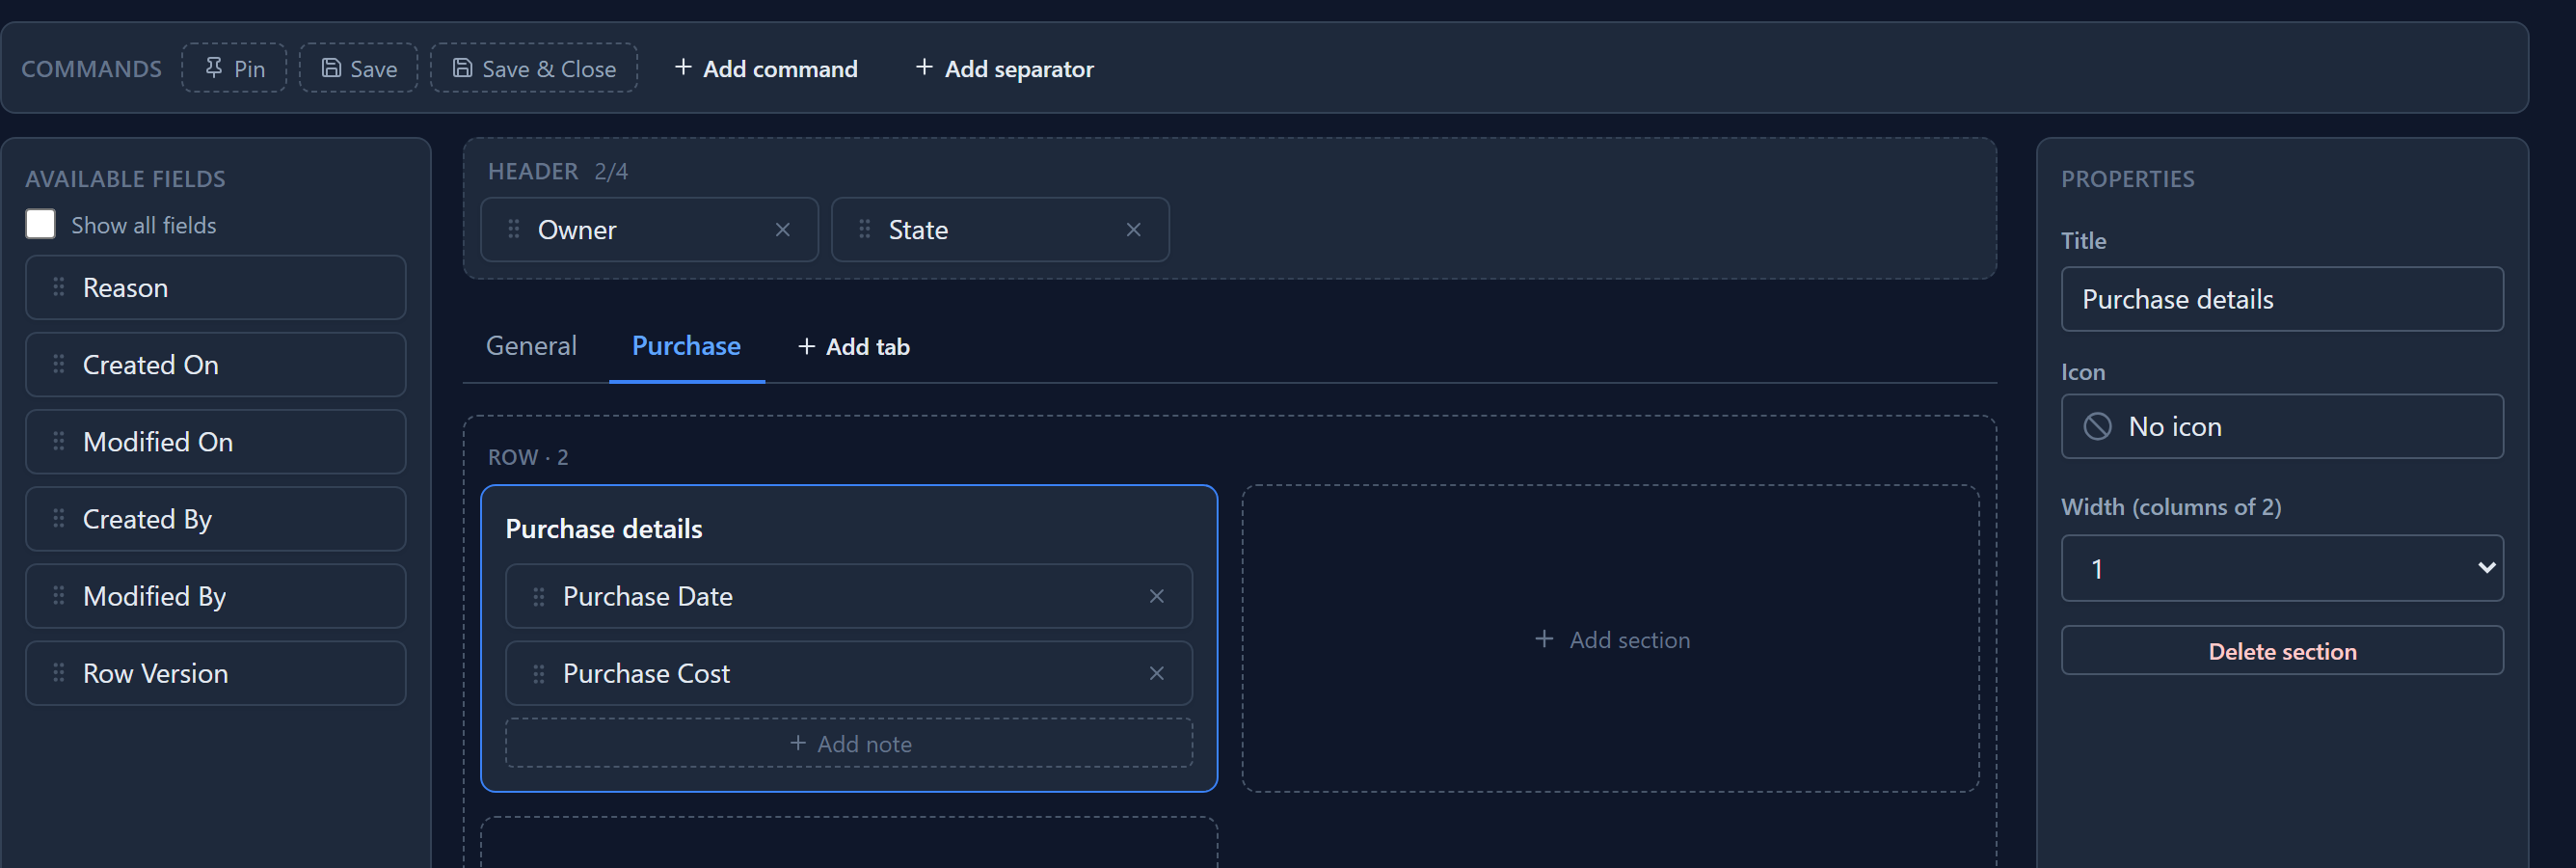Viewport: 2576px width, 868px height.
Task: Toggle Show all fields checkbox
Action: [40, 224]
